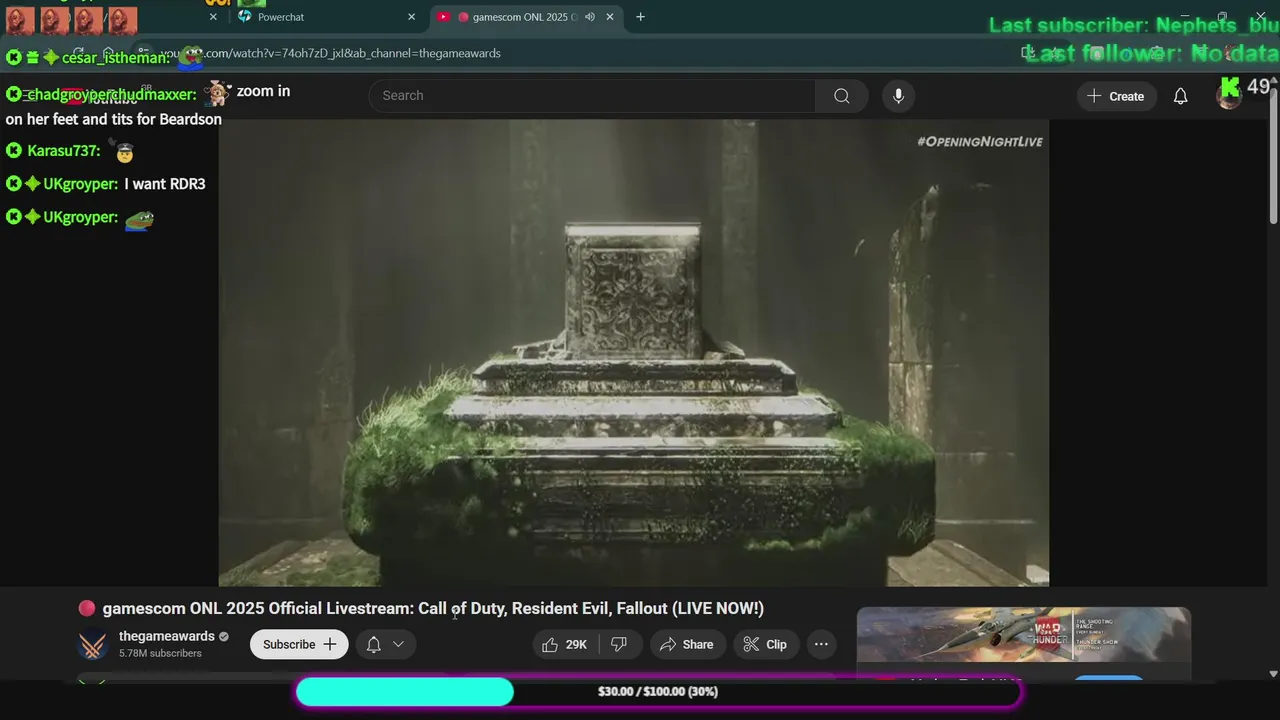The height and width of the screenshot is (720, 1280).
Task: Open a new browser tab
Action: 640,17
